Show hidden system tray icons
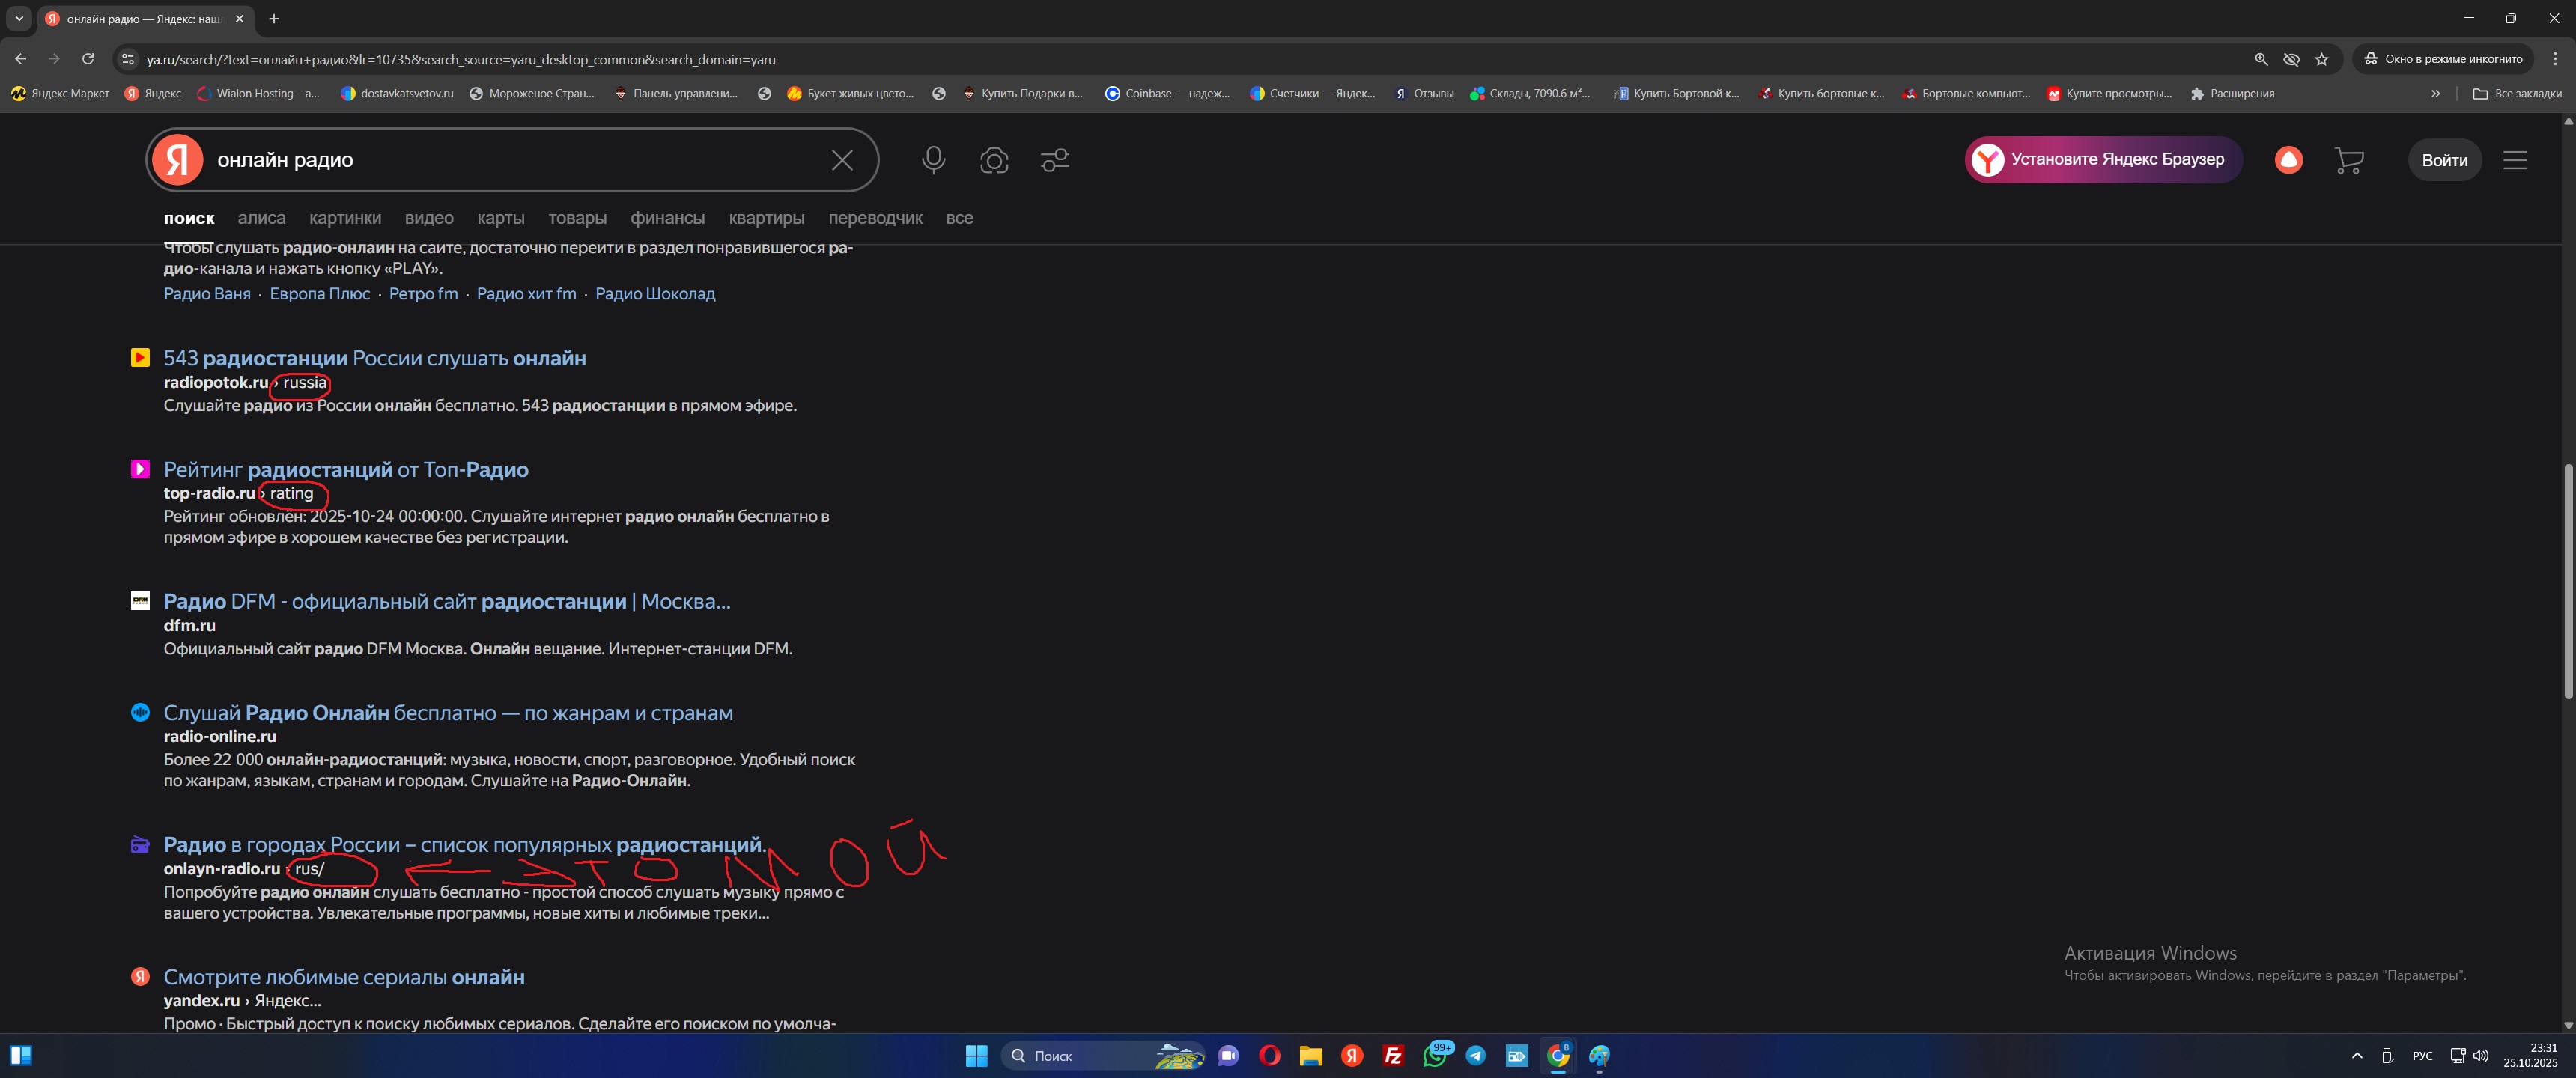The image size is (2576, 1078). click(x=2357, y=1055)
